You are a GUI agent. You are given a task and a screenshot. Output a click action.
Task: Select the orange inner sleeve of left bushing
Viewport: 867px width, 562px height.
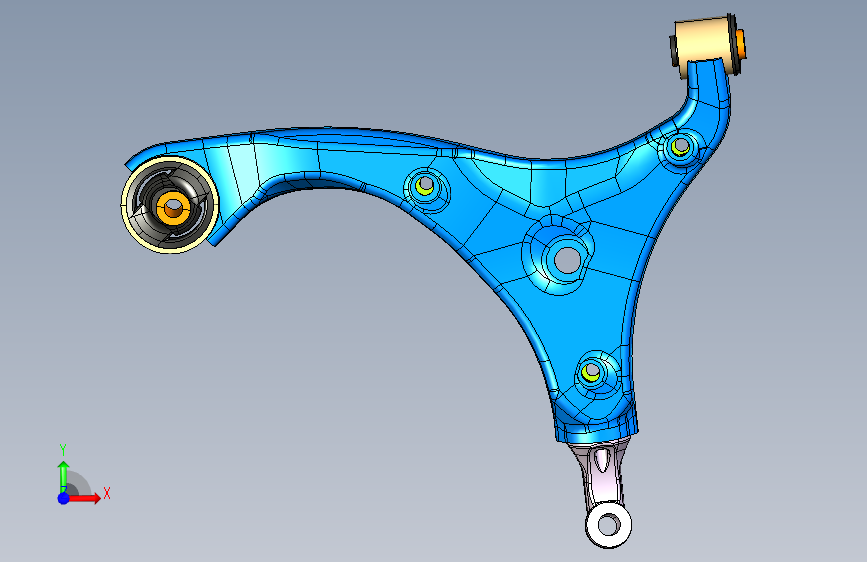coord(174,208)
